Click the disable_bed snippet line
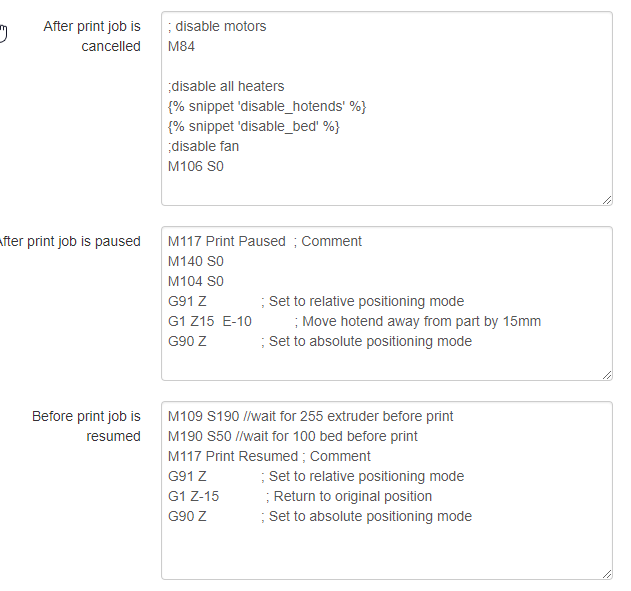 pos(254,127)
